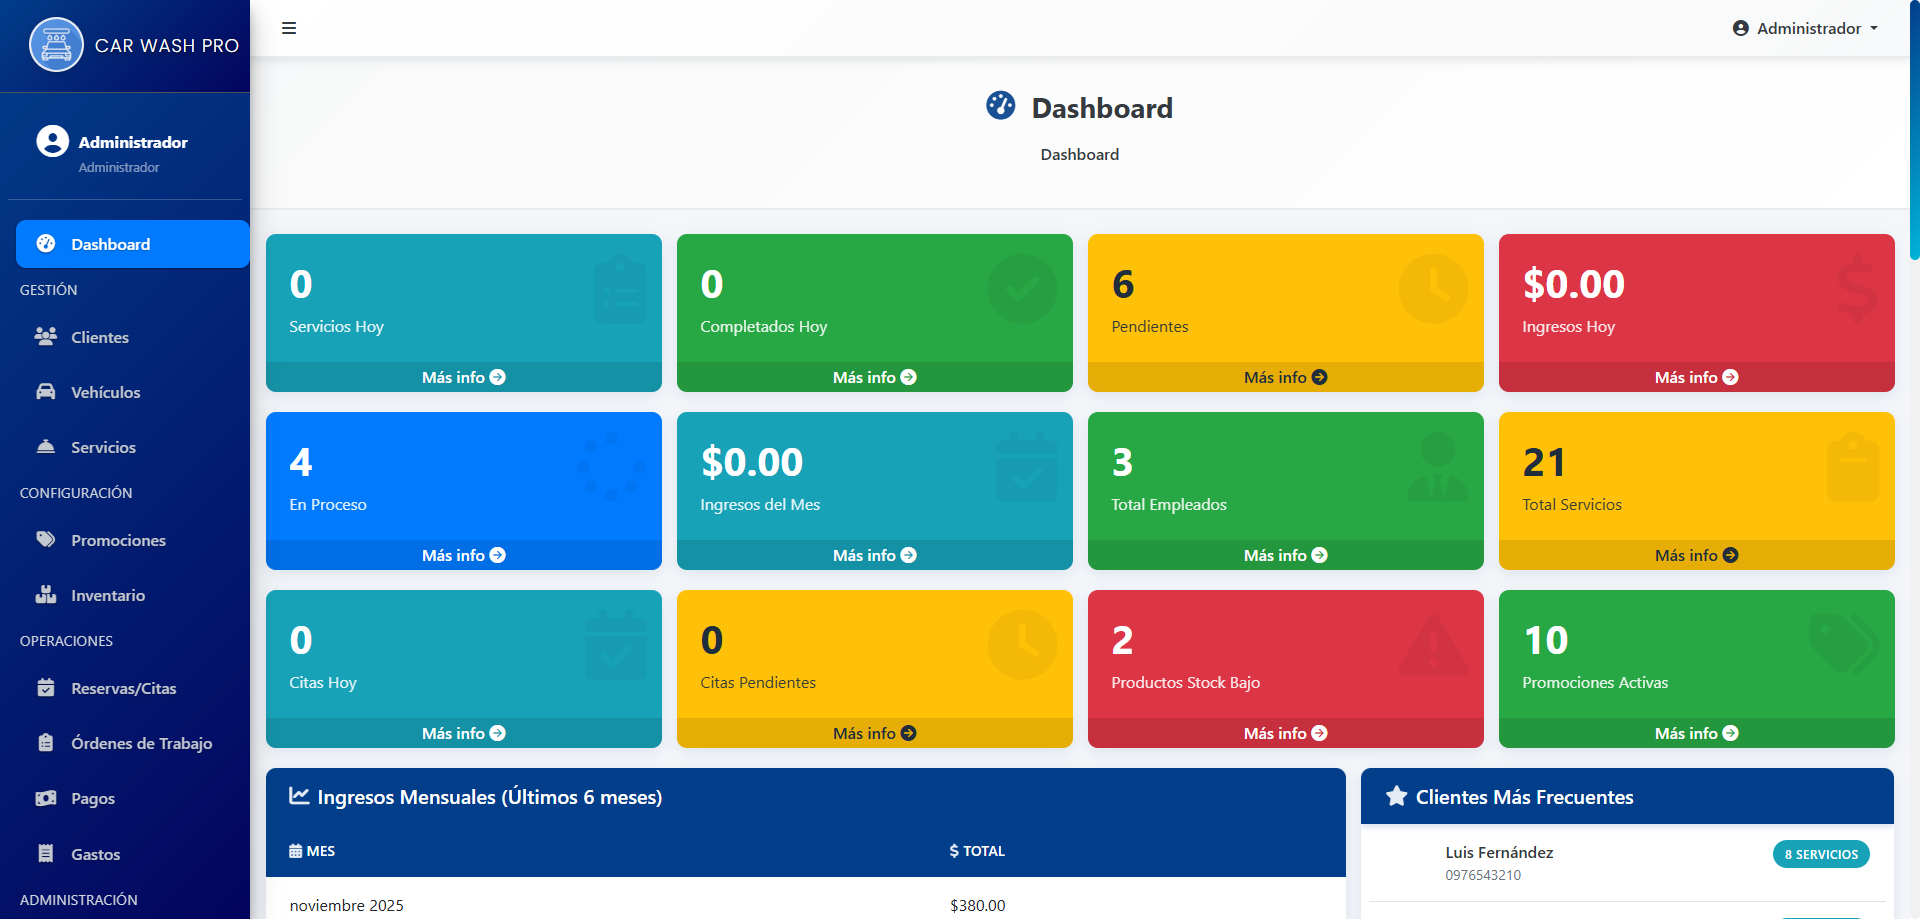Click the Clientes people icon in sidebar

(x=46, y=337)
